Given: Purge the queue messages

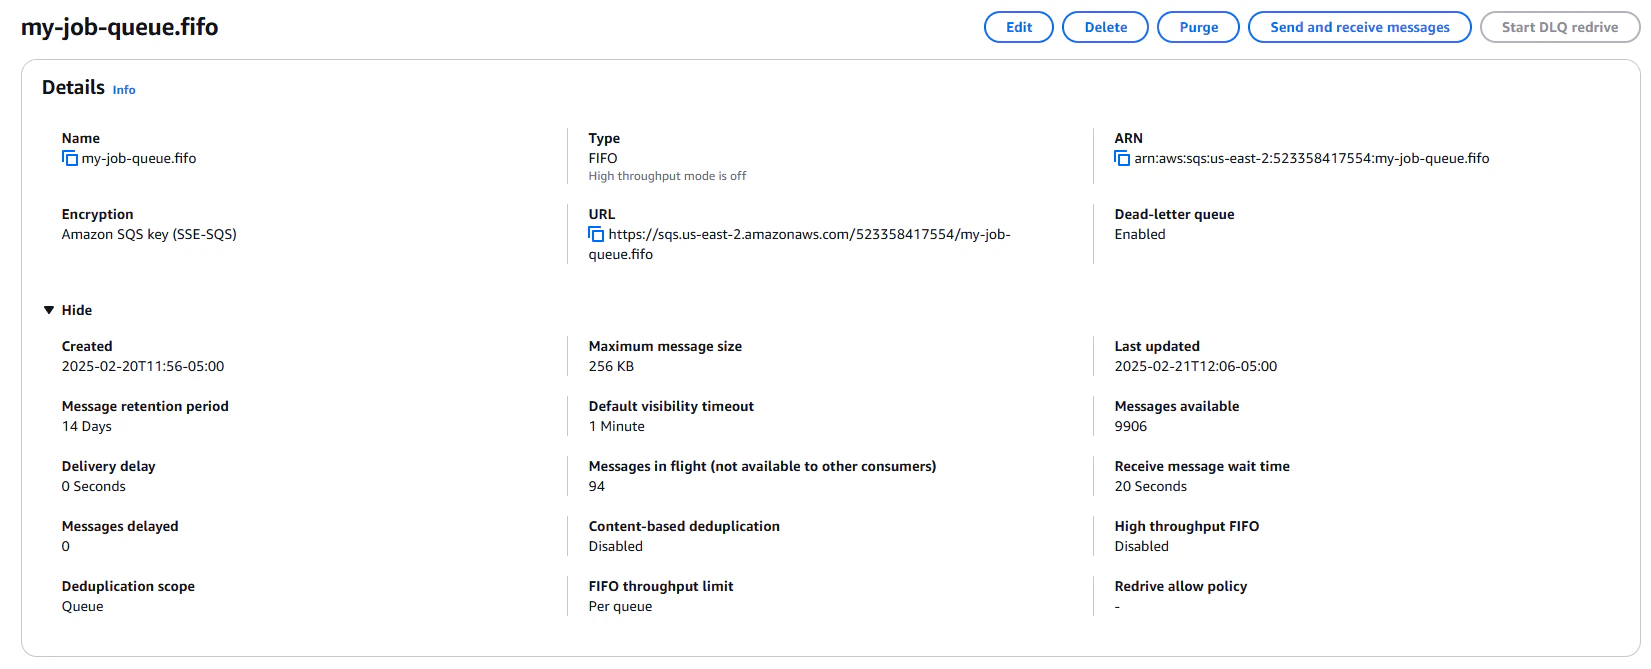Looking at the screenshot, I should coord(1198,27).
